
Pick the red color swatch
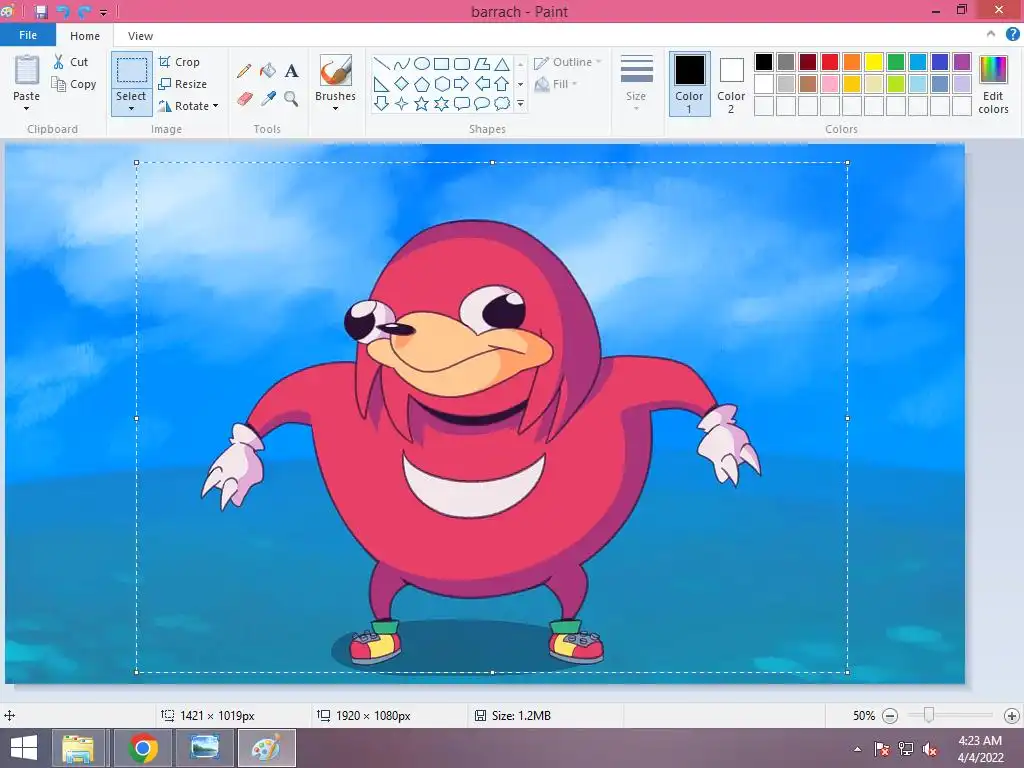point(830,62)
